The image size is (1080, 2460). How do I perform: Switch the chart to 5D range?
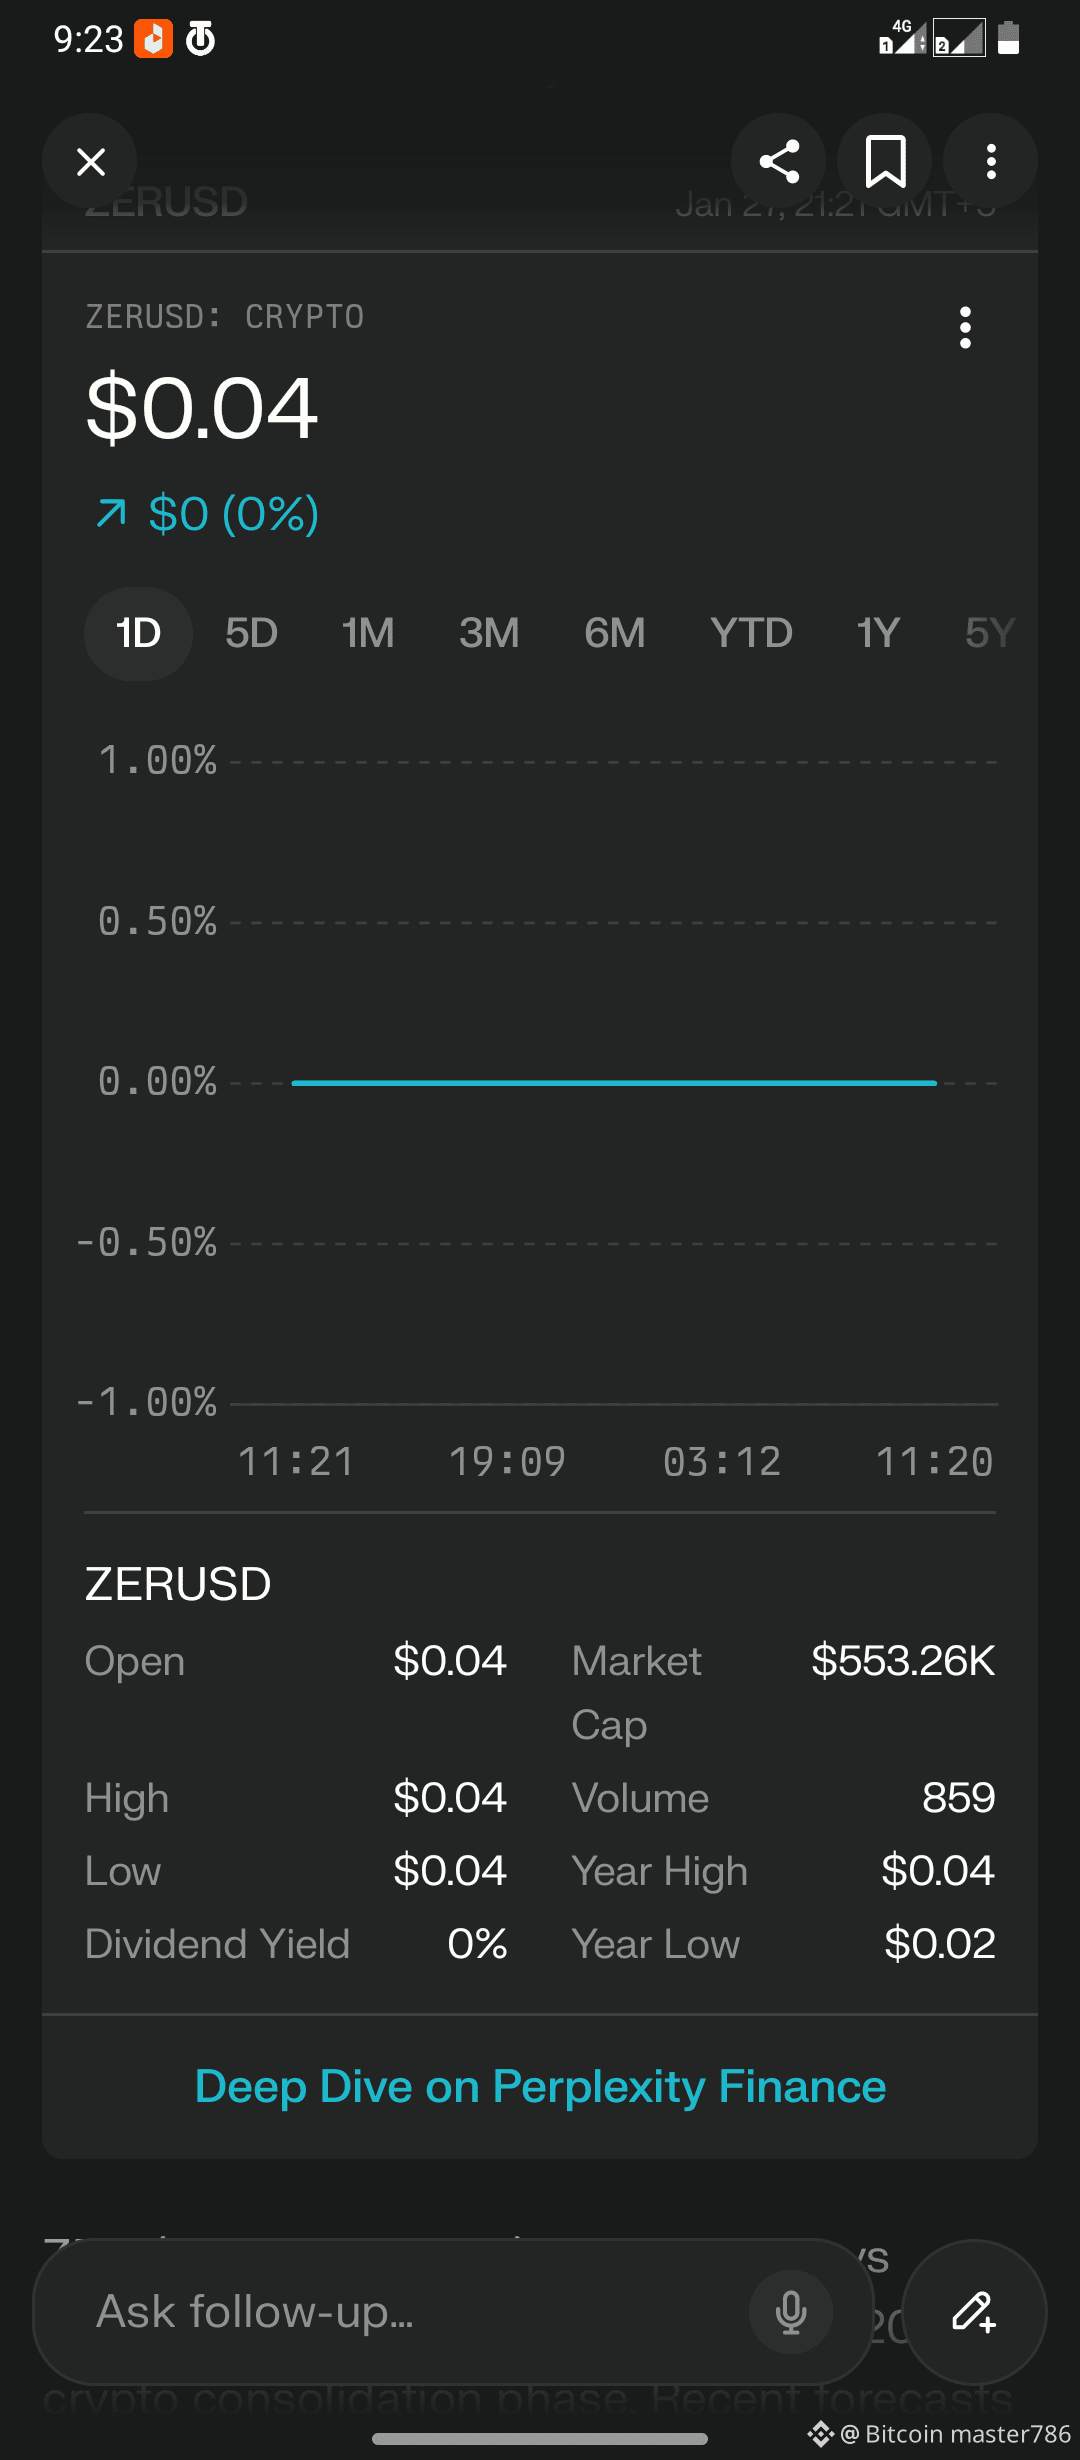(251, 633)
